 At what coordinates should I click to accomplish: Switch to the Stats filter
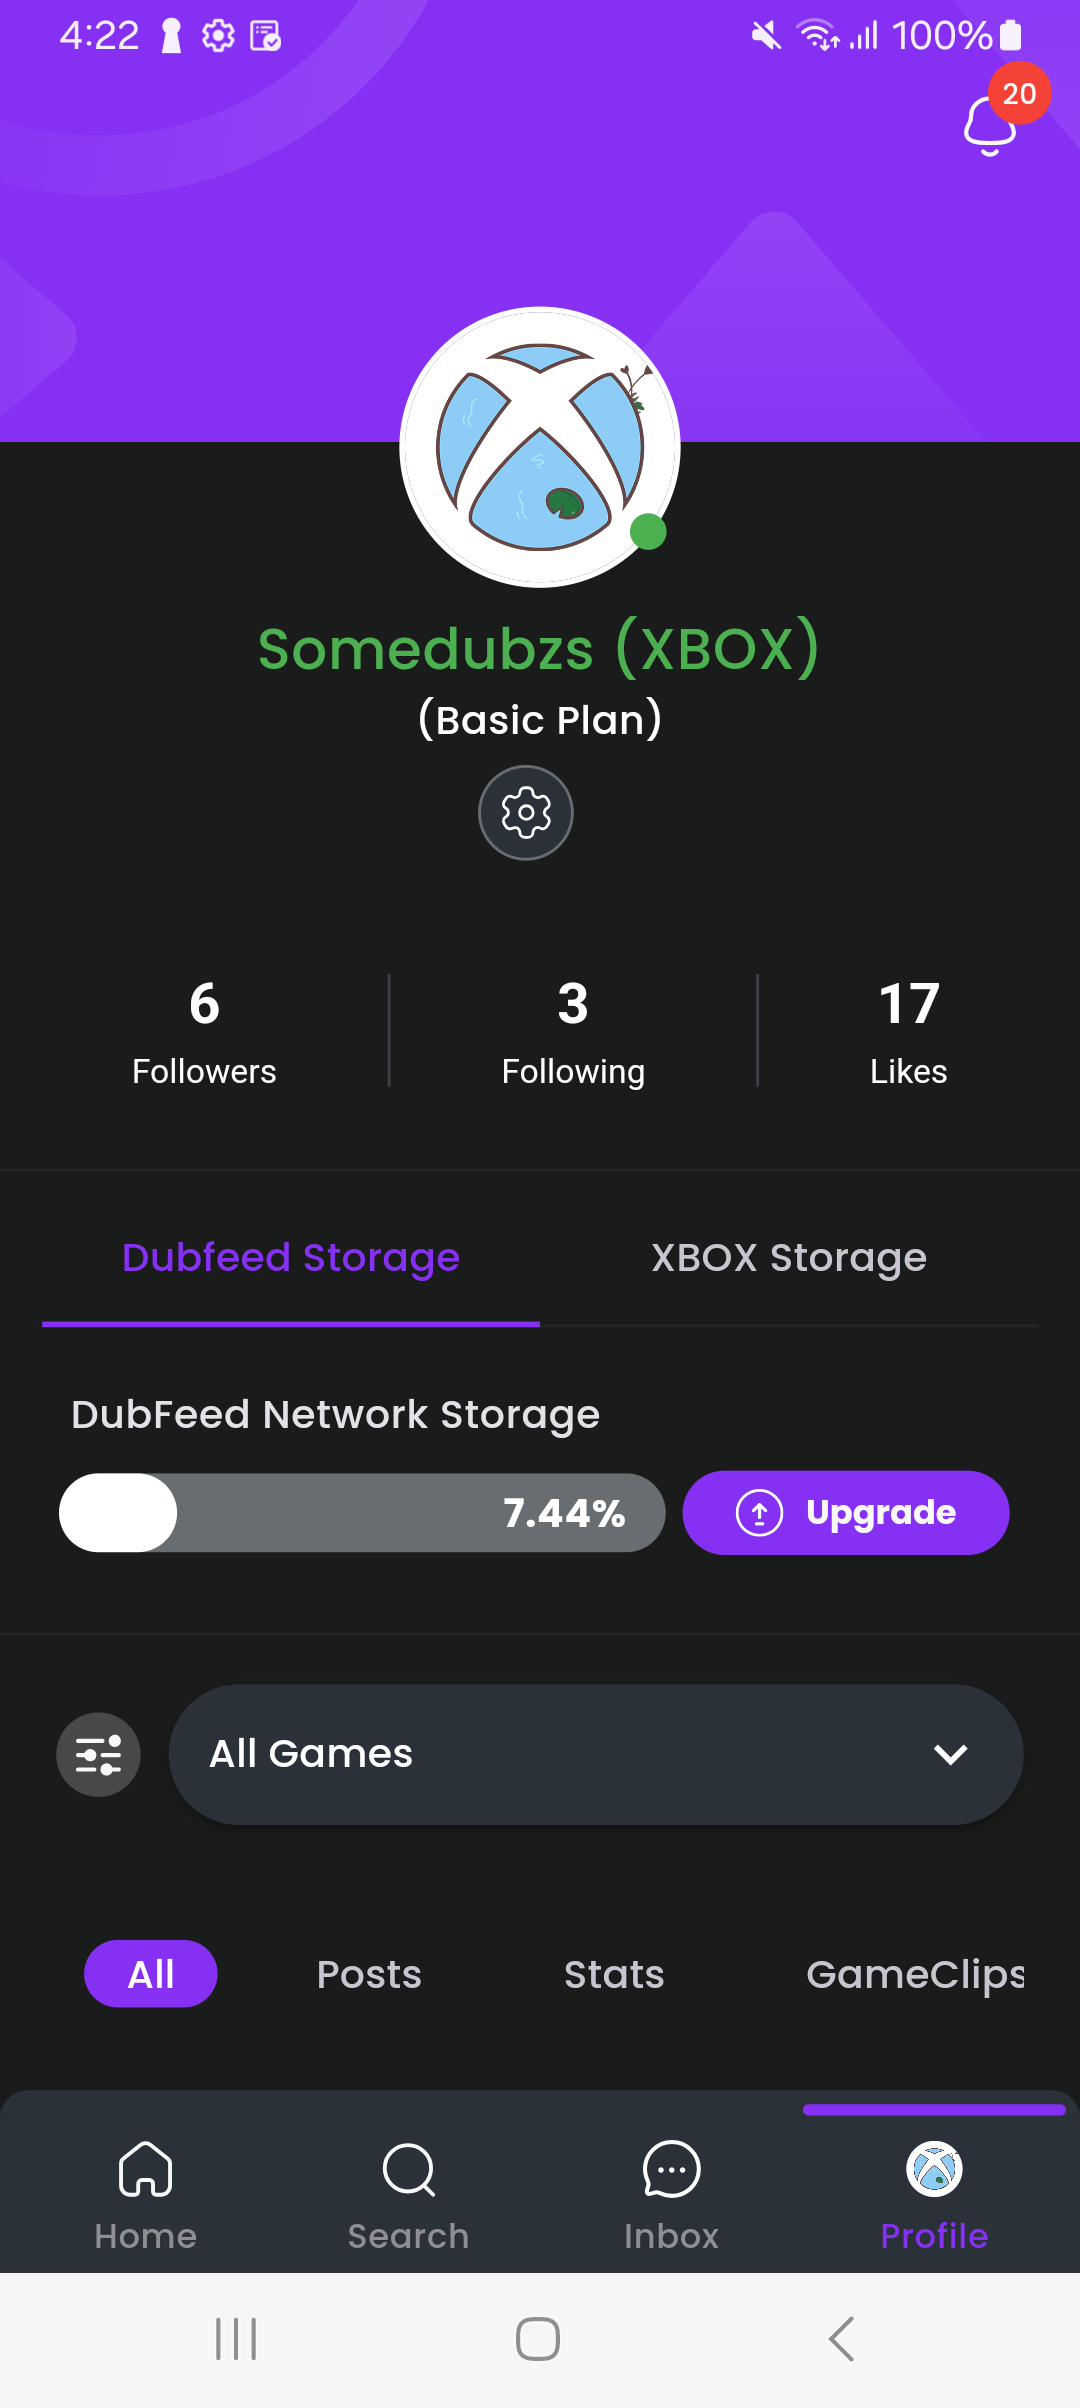(614, 1974)
